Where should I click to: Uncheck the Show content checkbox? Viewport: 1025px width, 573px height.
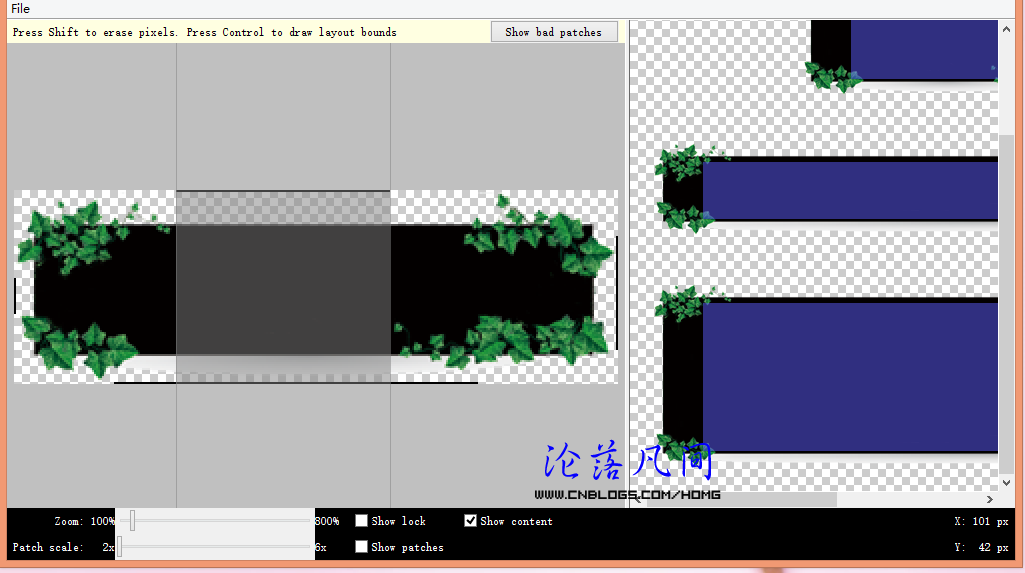pyautogui.click(x=470, y=521)
